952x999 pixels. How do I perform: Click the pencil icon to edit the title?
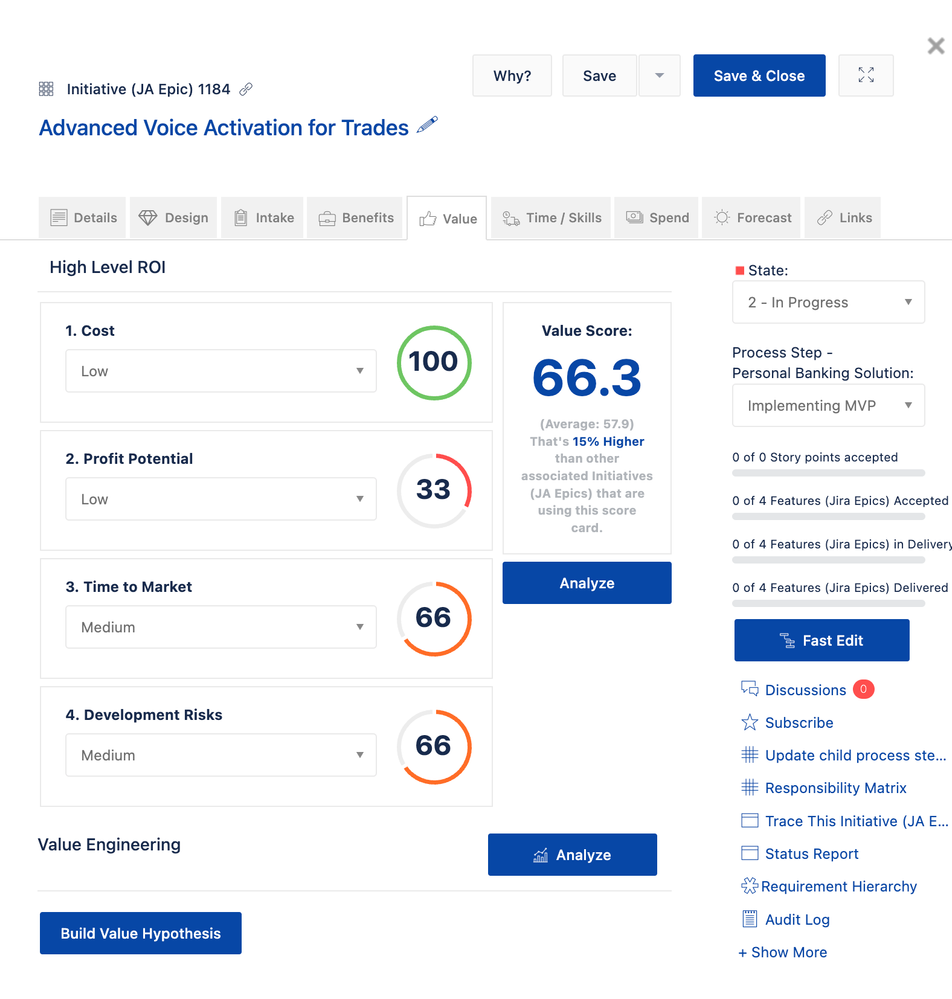pos(427,125)
